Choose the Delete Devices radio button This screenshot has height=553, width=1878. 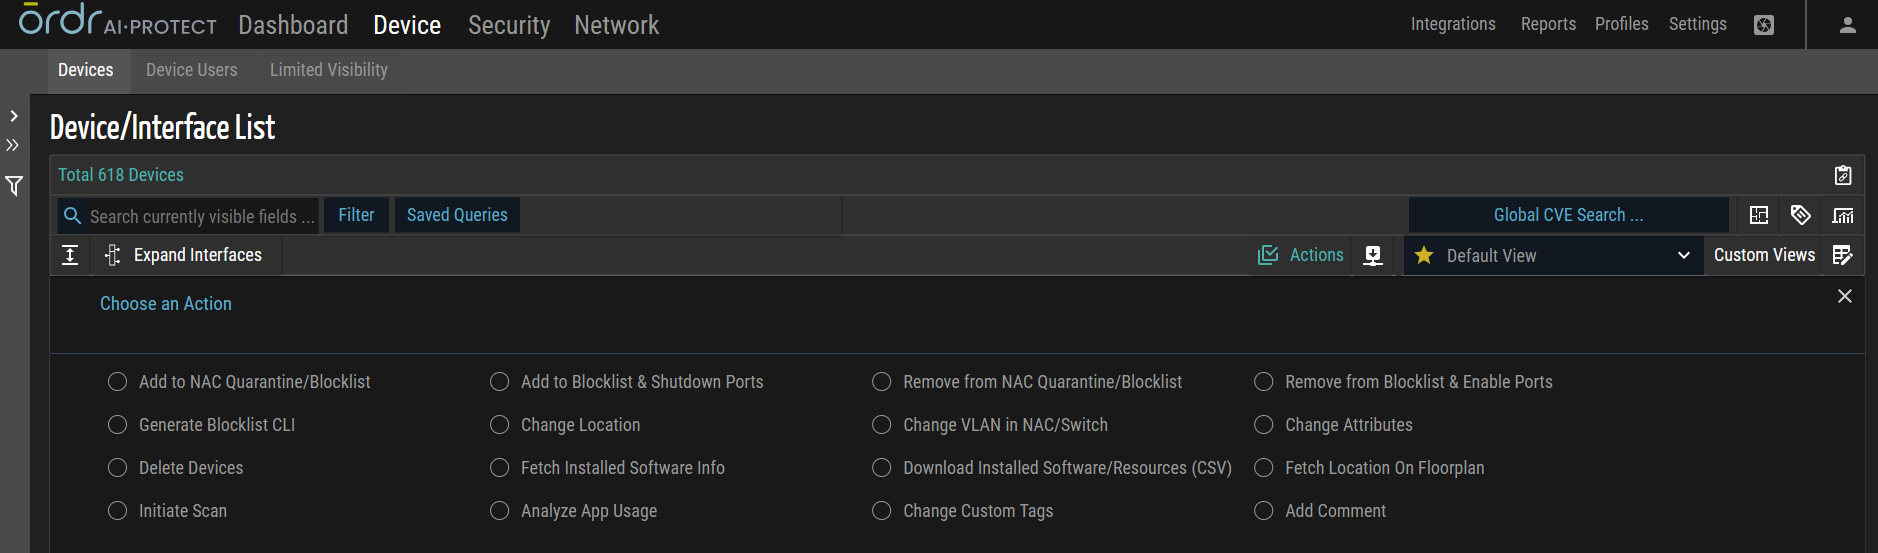118,468
